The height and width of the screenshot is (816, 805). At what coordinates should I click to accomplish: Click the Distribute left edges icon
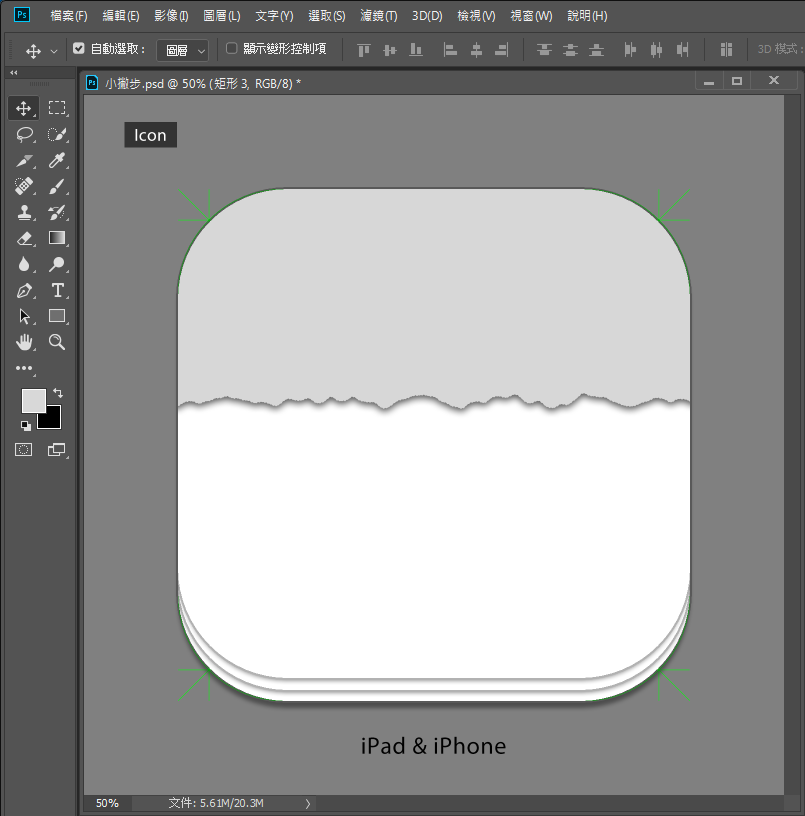630,50
